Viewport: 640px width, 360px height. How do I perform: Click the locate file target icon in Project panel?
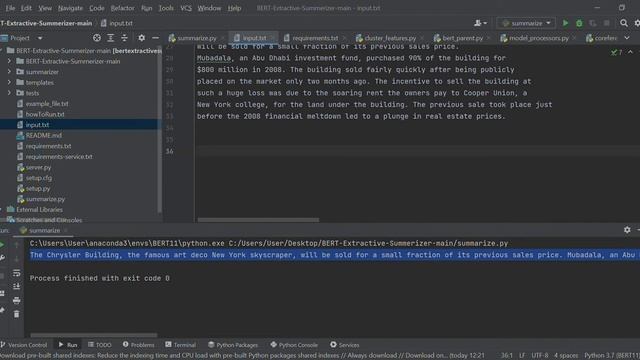pyautogui.click(x=97, y=38)
